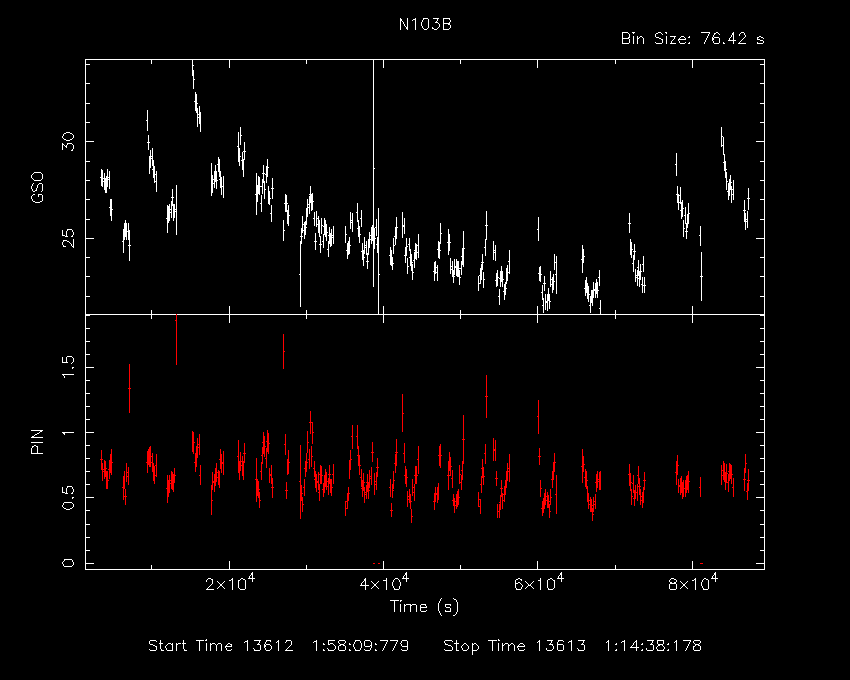Click the GSO axis tick value 25

point(68,238)
